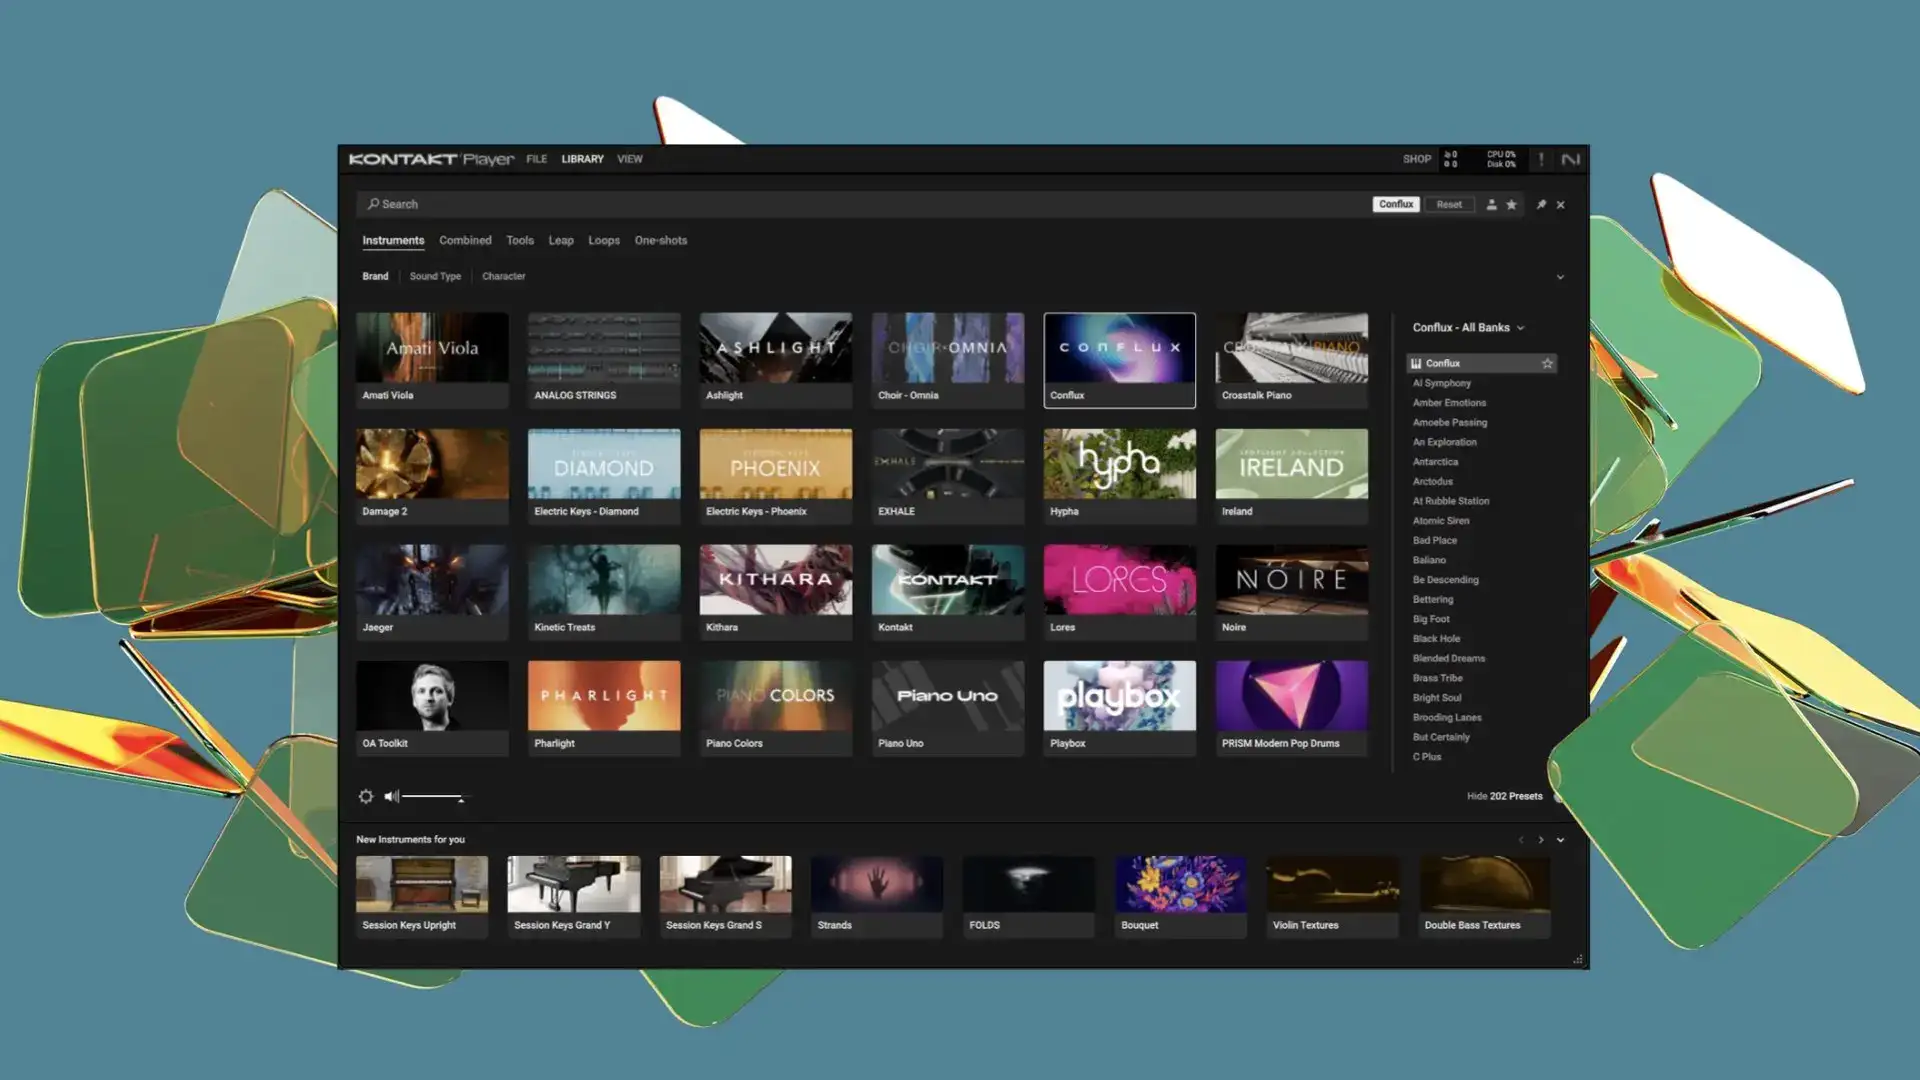
Task: Pick the Pharlight library tile
Action: 604,708
